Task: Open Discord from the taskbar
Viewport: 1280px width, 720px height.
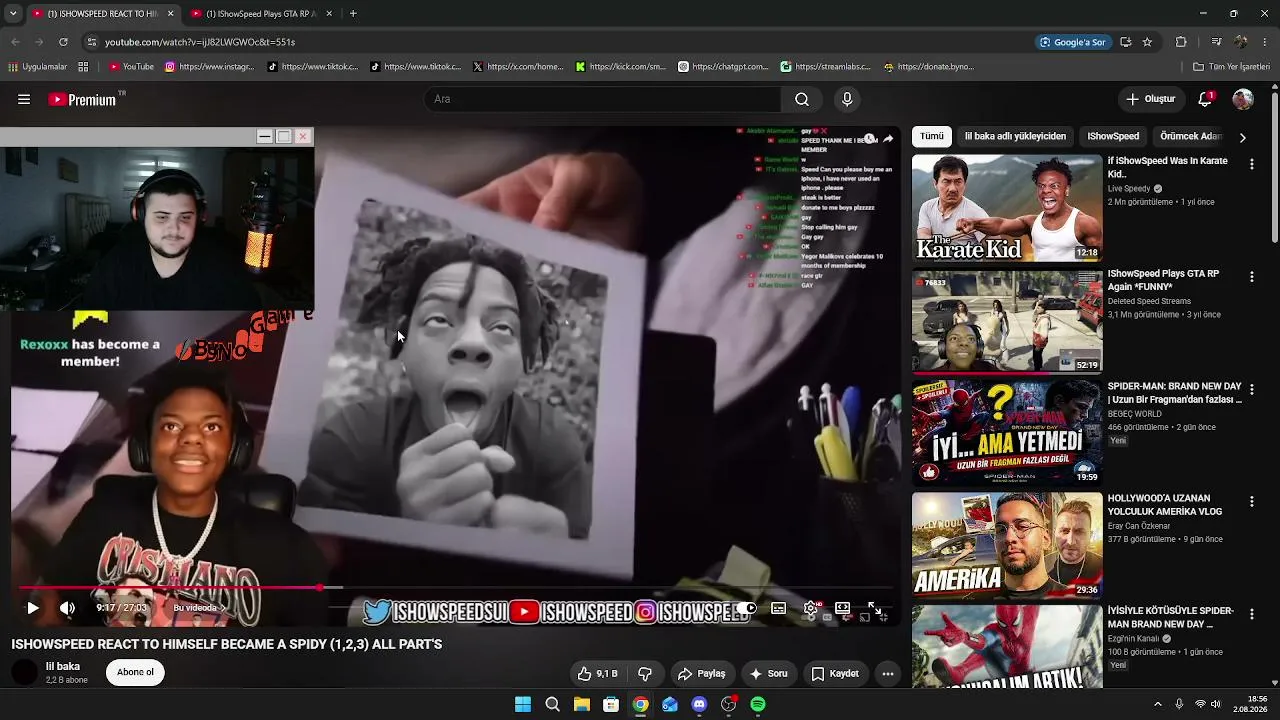Action: coord(699,704)
